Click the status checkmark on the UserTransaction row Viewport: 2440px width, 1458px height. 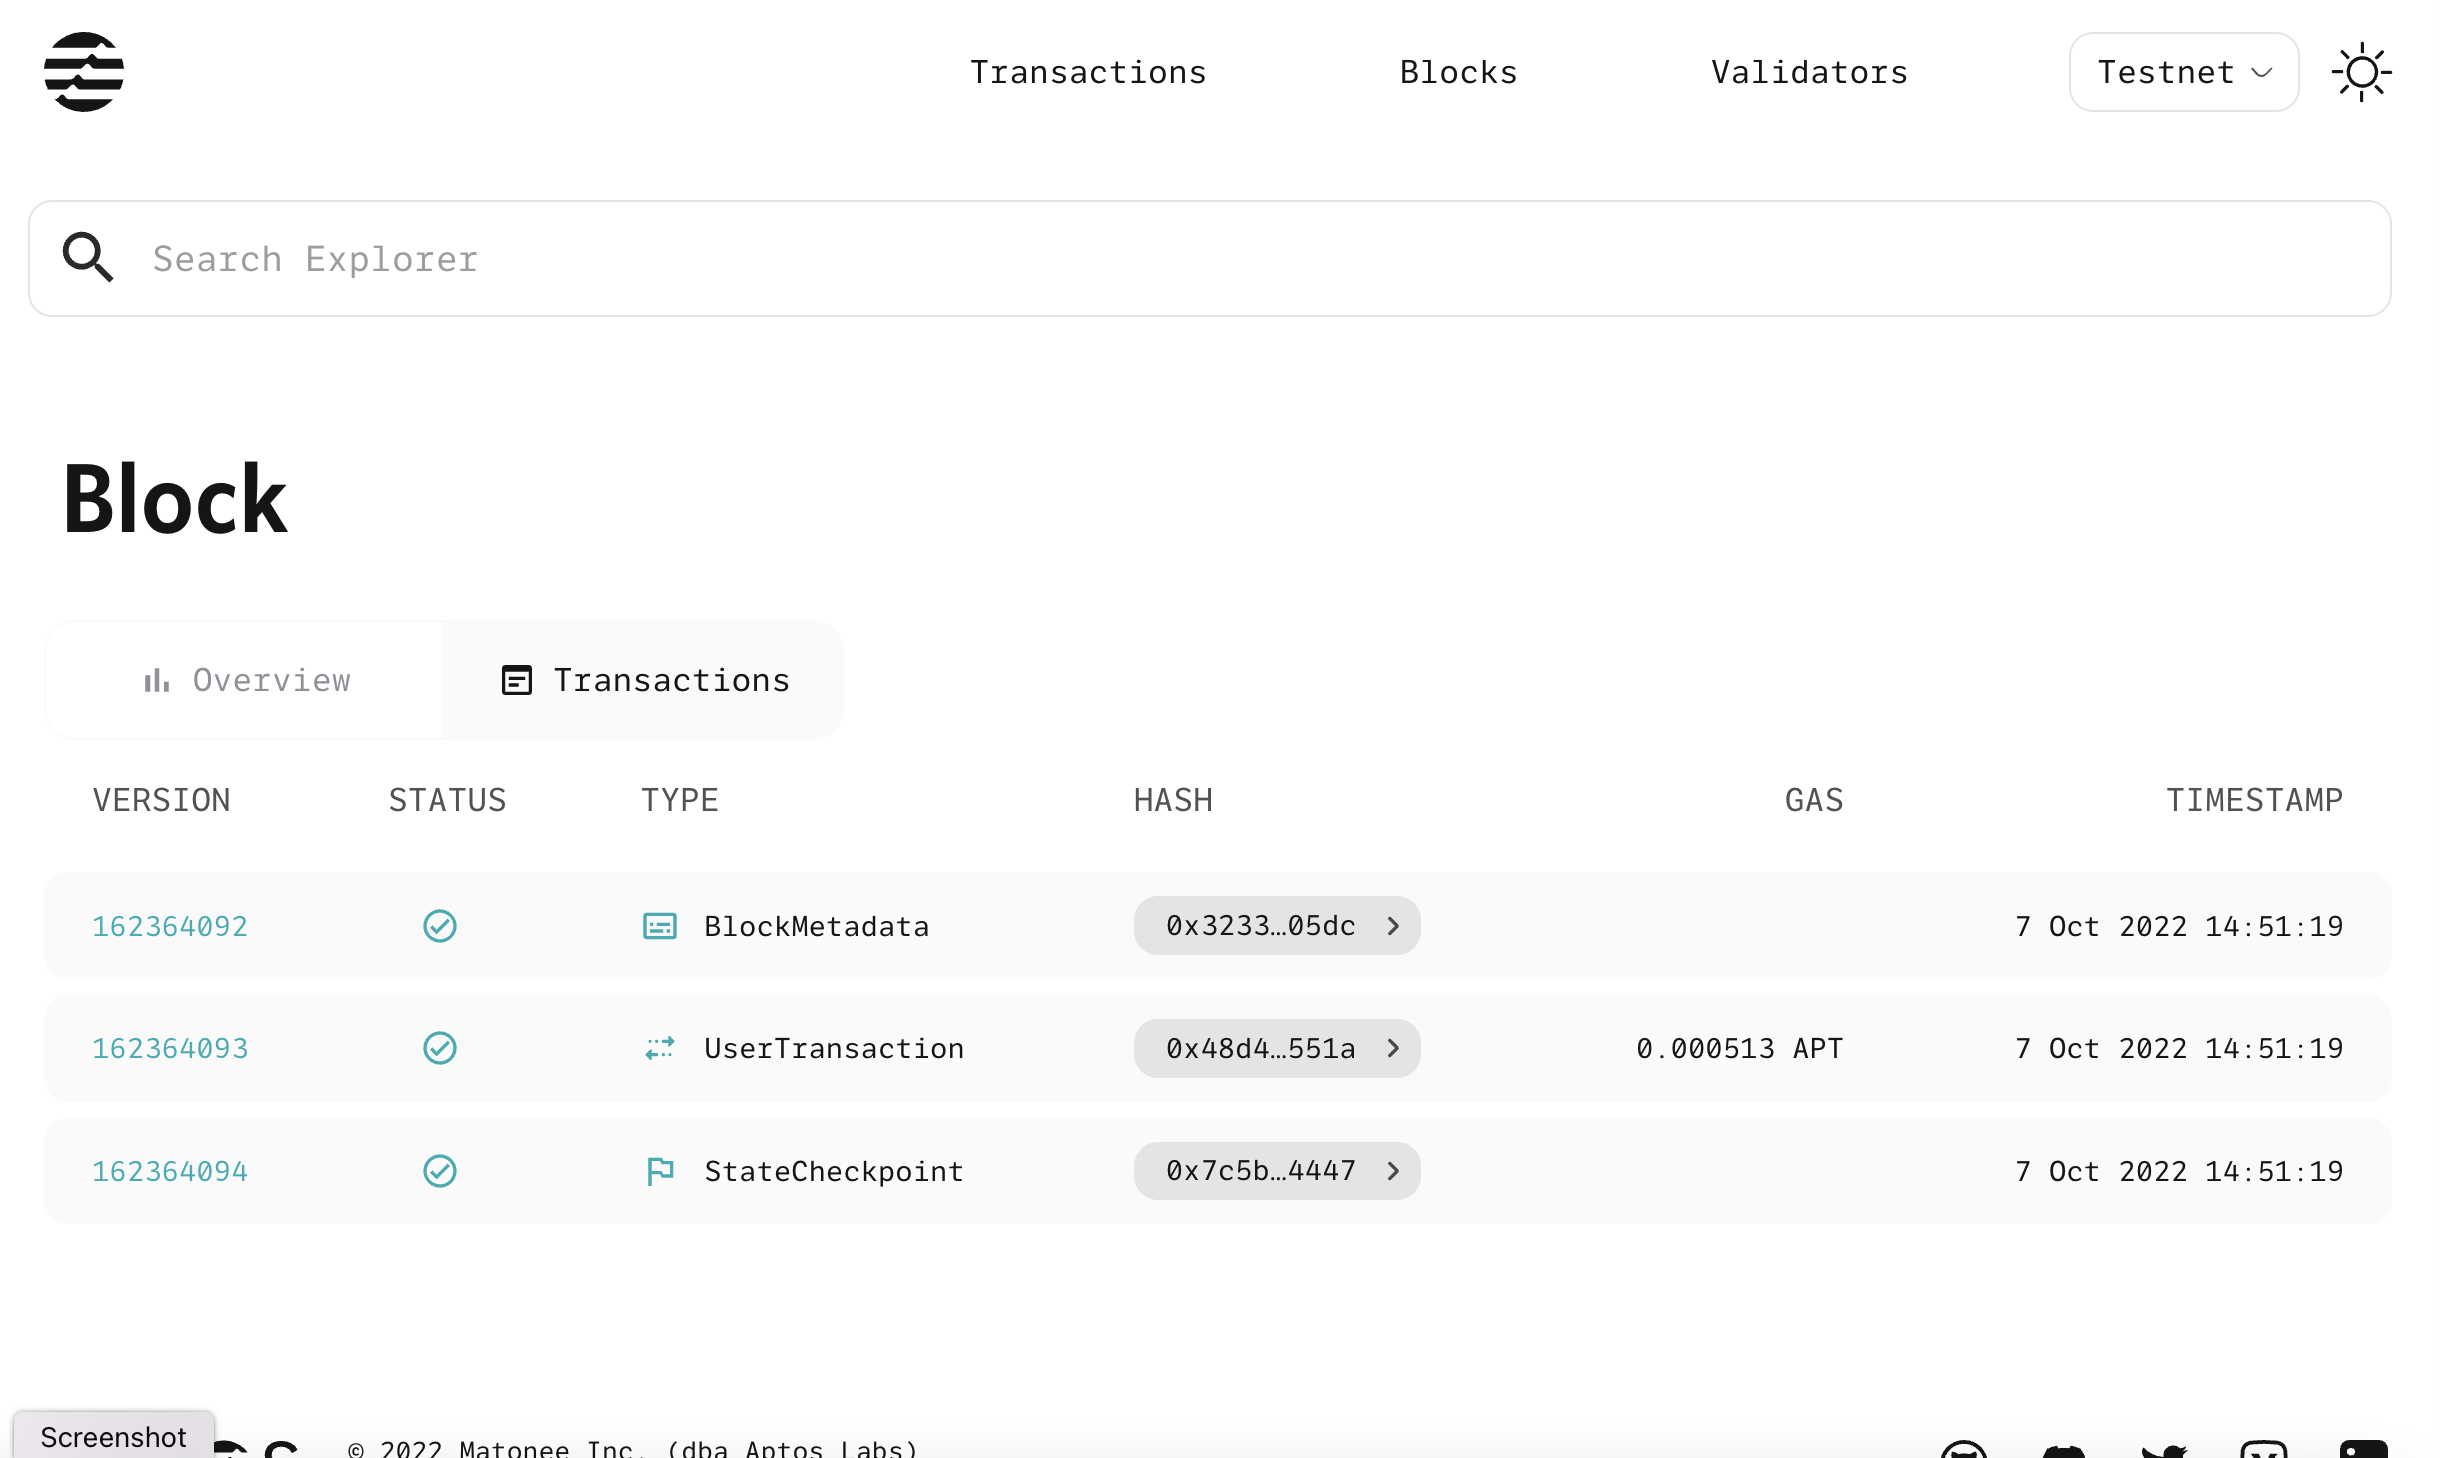(440, 1048)
